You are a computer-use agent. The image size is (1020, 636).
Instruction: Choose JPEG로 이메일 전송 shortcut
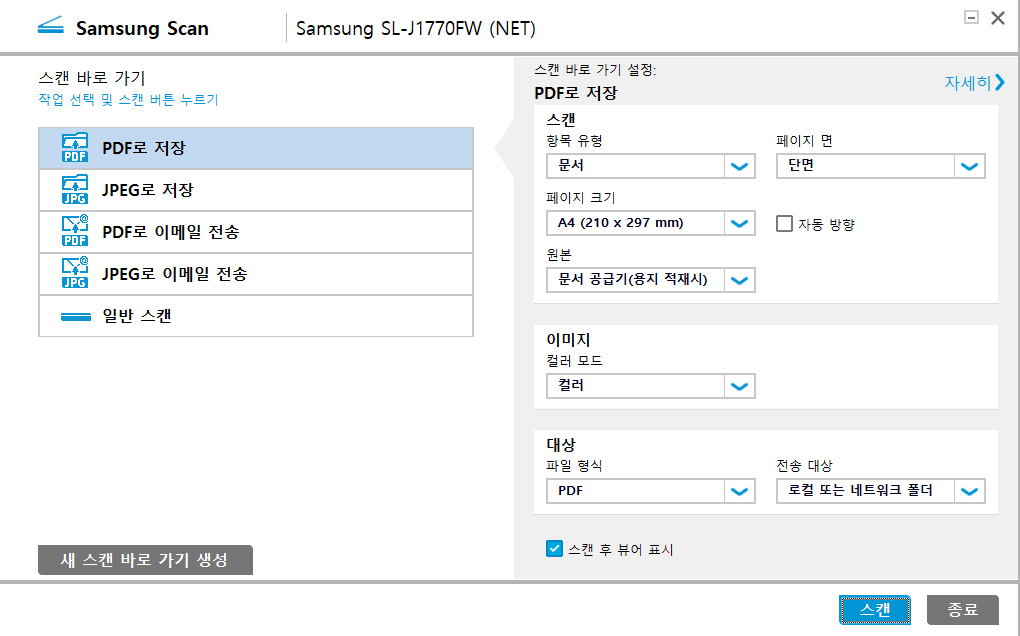tap(256, 274)
